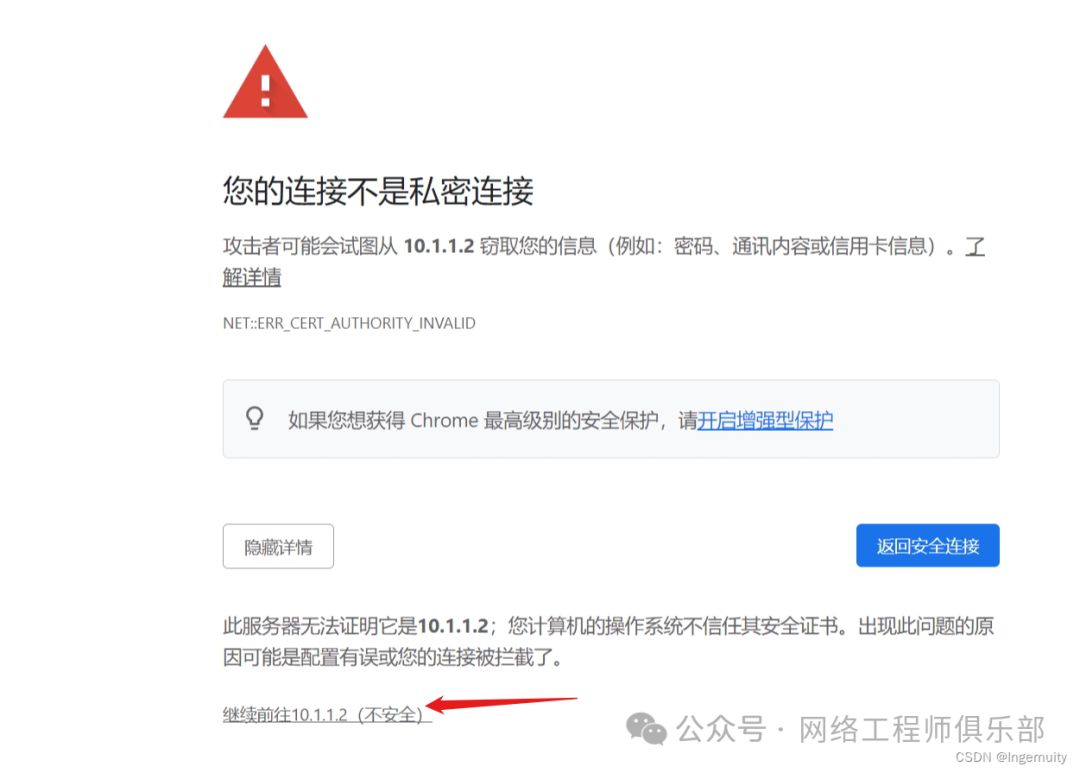Click the lightbulb tip icon
Image resolution: width=1080 pixels, height=773 pixels.
point(255,418)
